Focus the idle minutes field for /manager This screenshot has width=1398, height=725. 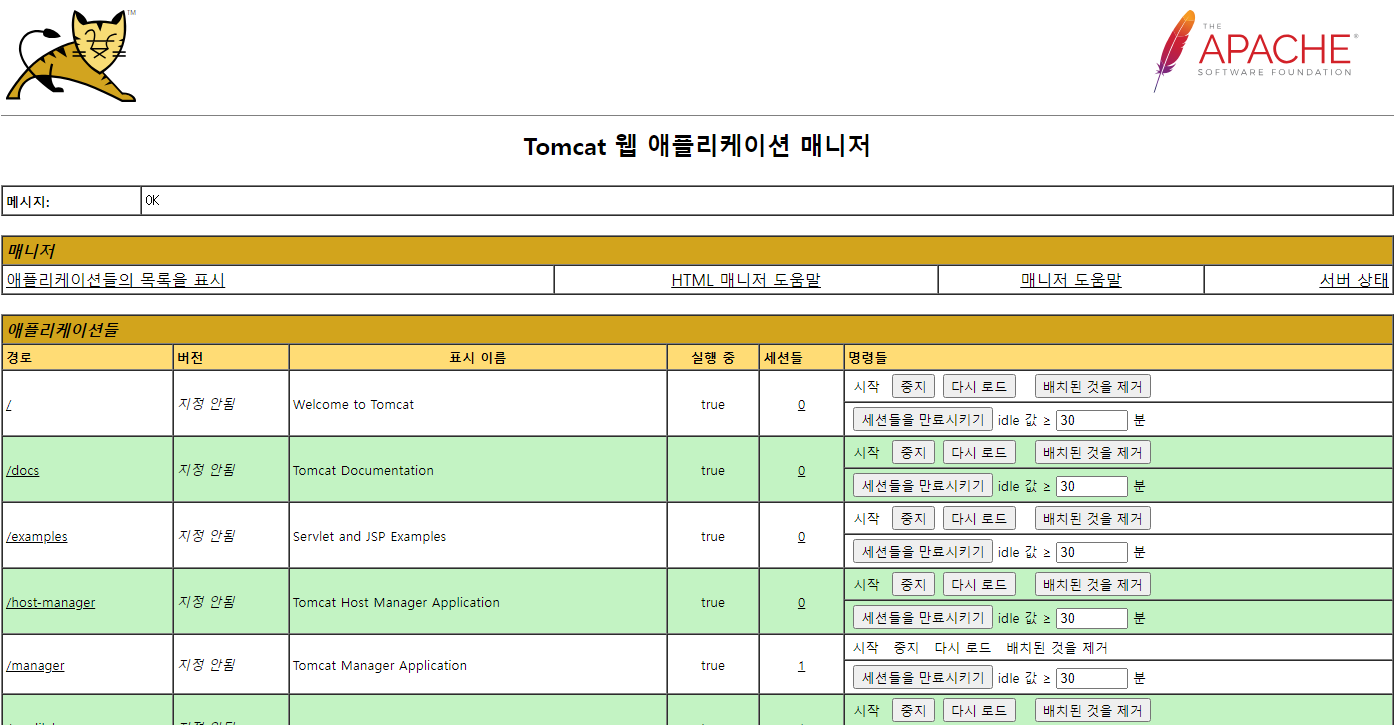pos(1092,678)
